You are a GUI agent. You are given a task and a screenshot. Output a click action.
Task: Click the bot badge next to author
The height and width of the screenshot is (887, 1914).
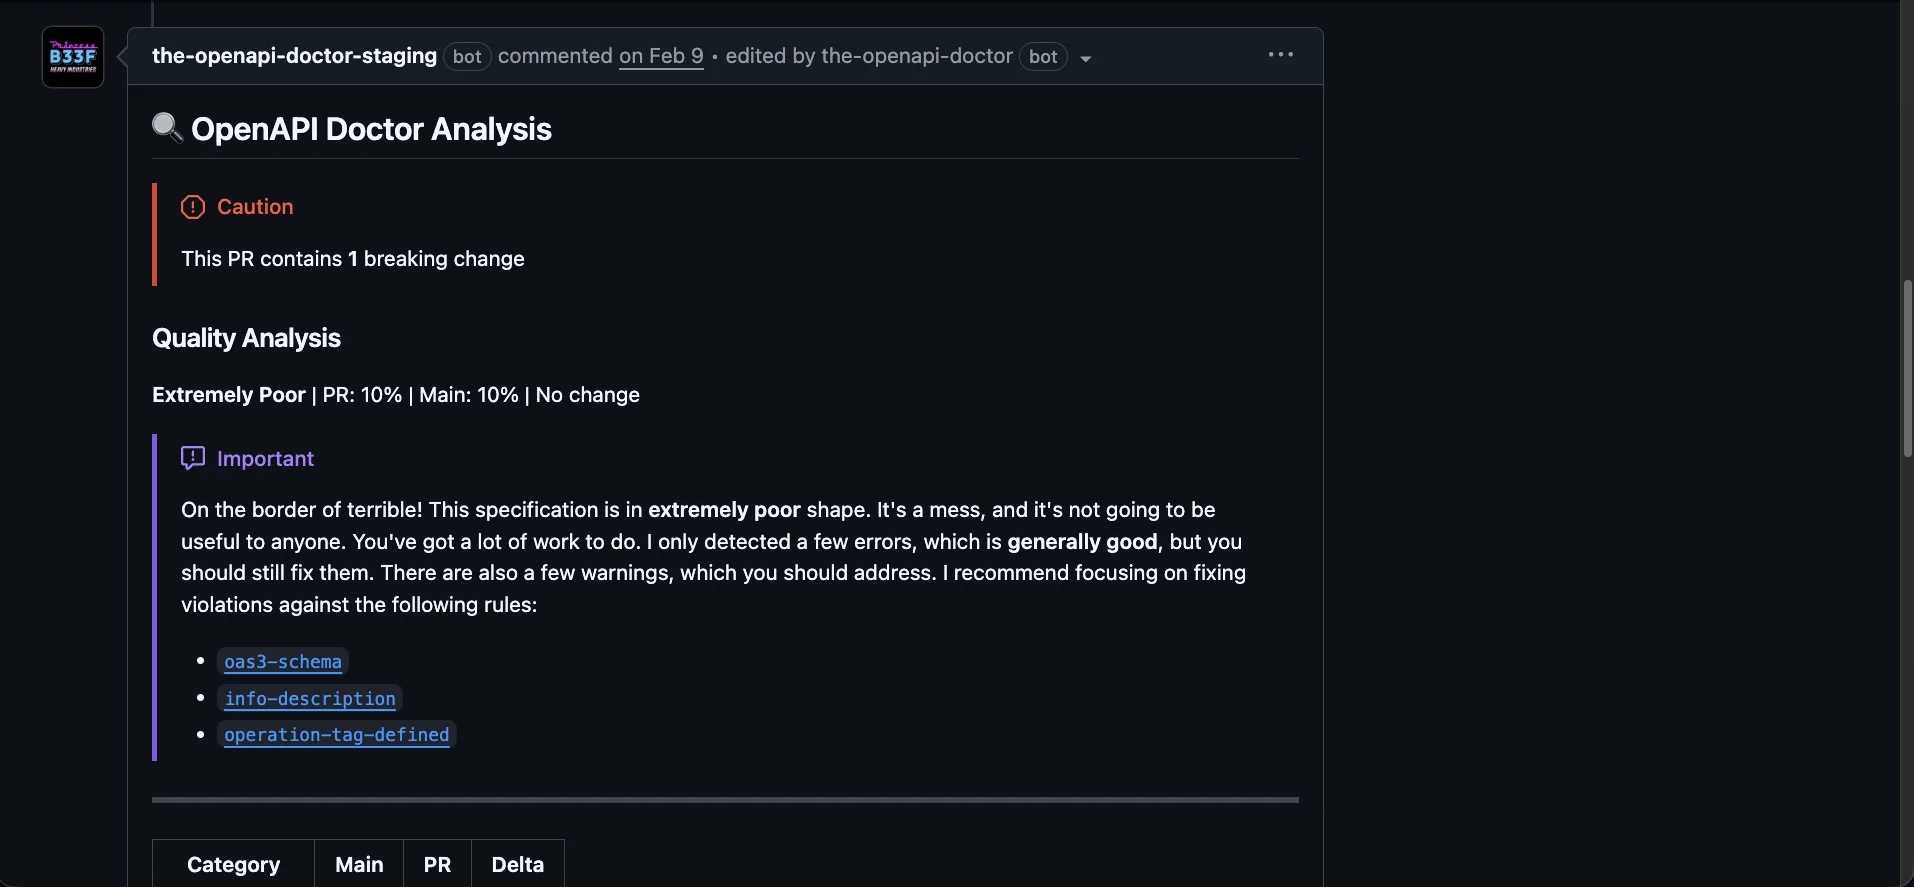point(467,57)
